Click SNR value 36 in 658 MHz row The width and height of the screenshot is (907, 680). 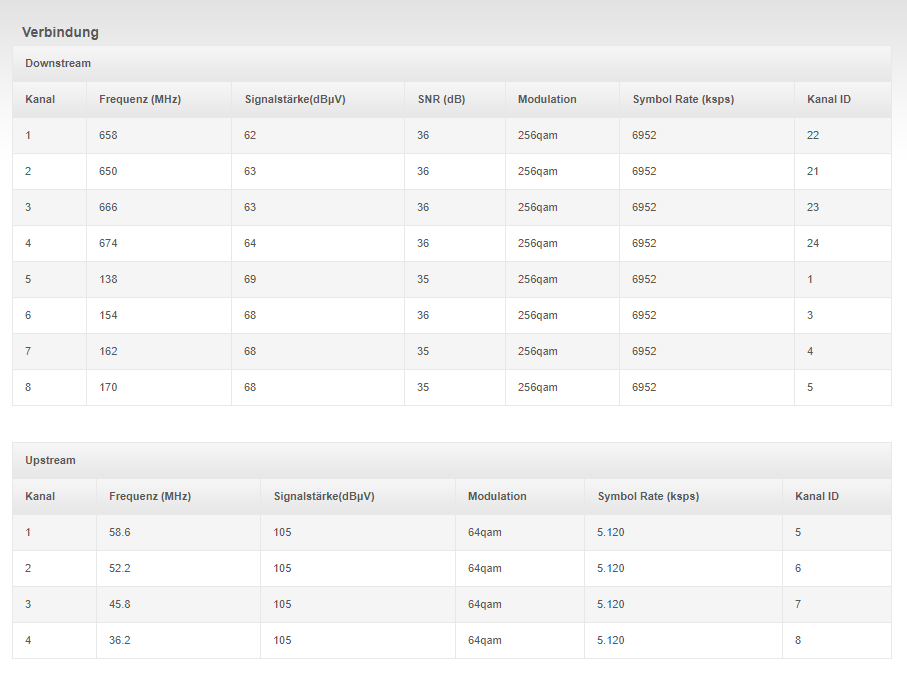(x=423, y=135)
